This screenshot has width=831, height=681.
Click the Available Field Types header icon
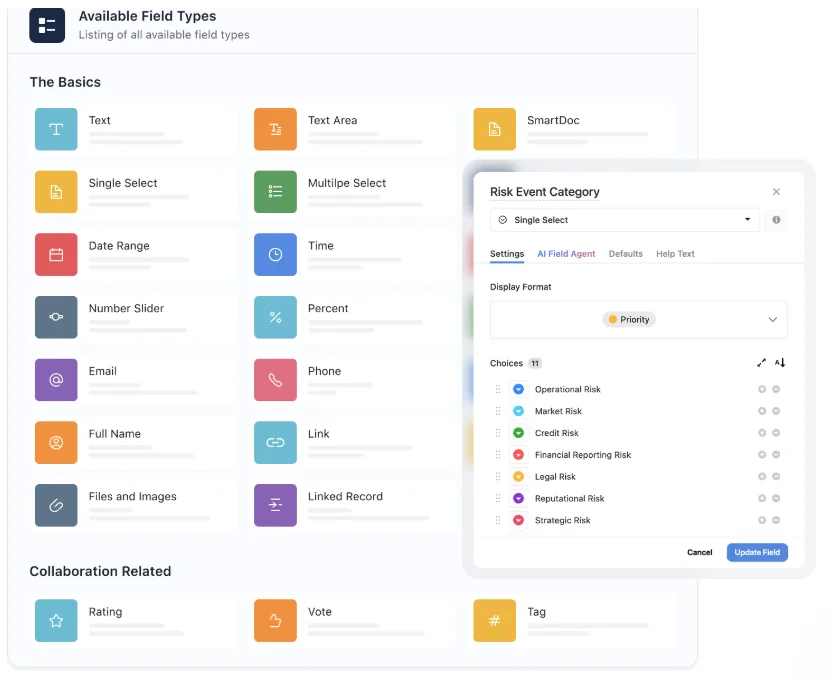47,25
